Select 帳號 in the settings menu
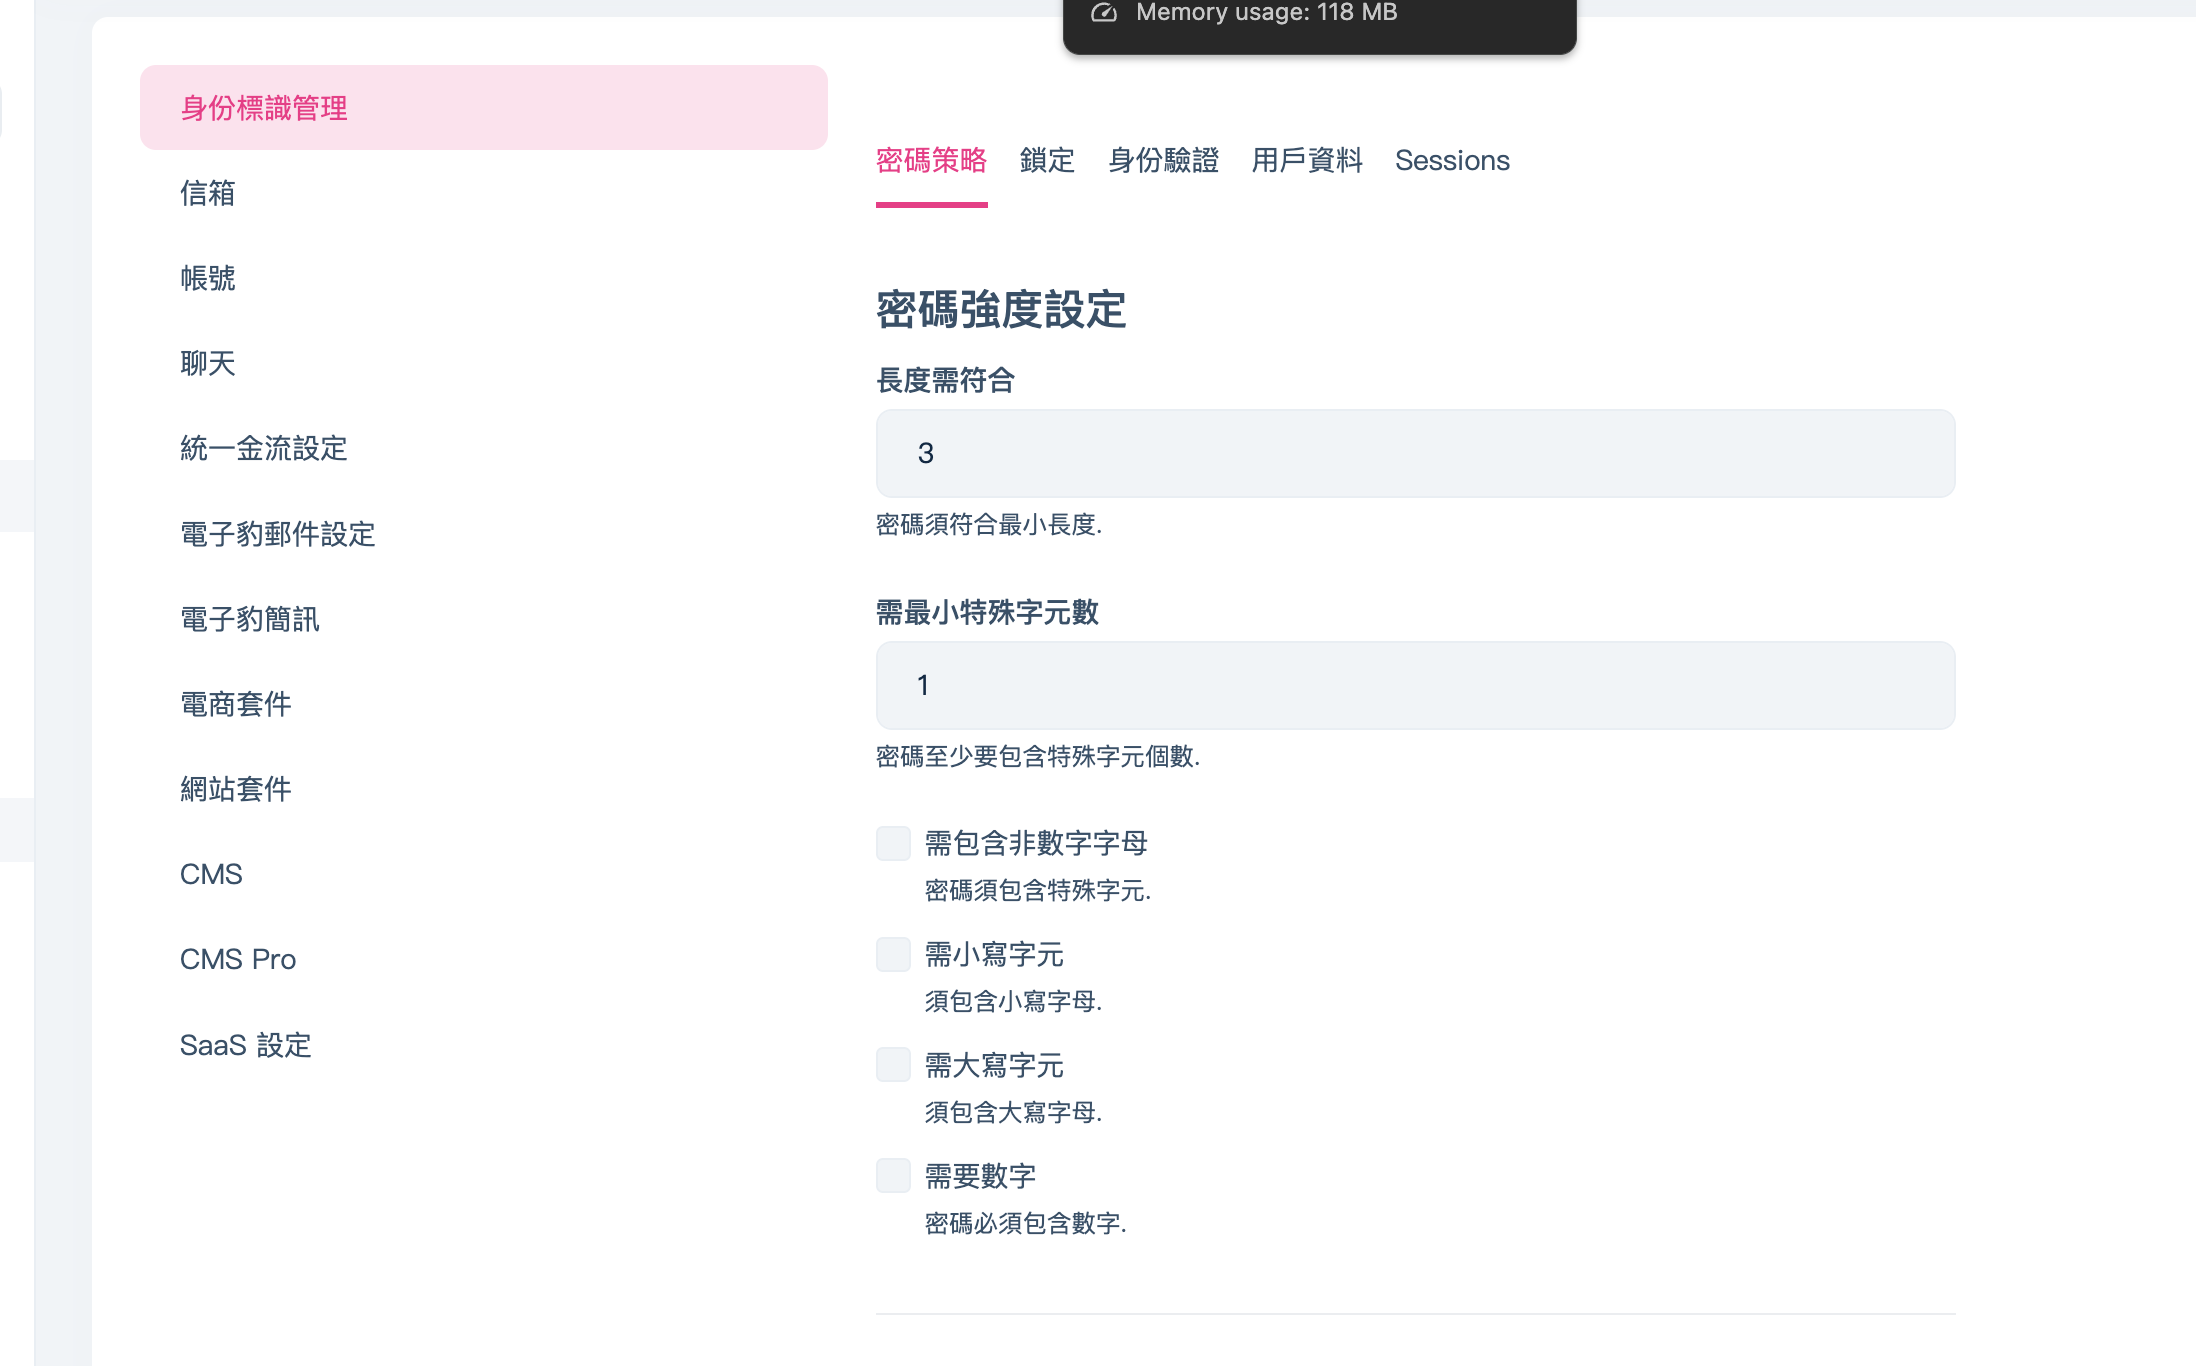The image size is (2196, 1366). 208,278
